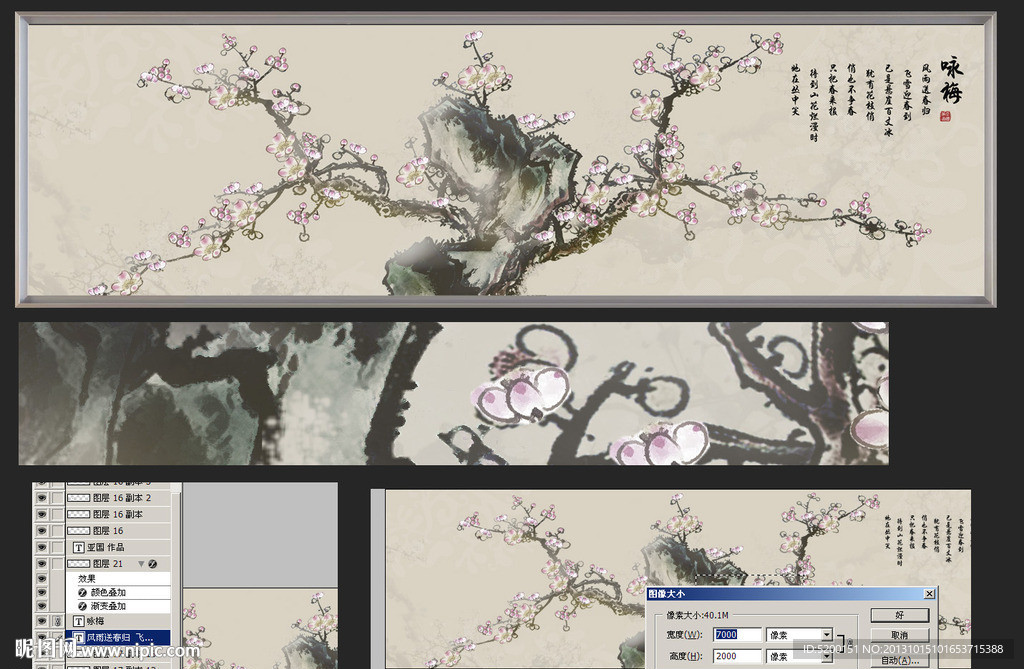Disable the 颜色叠加 effect eye
The height and width of the screenshot is (669, 1024).
coord(42,593)
